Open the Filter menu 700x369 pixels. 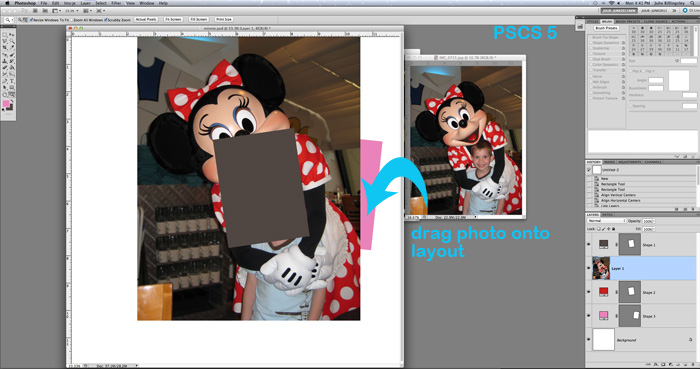(x=116, y=3)
